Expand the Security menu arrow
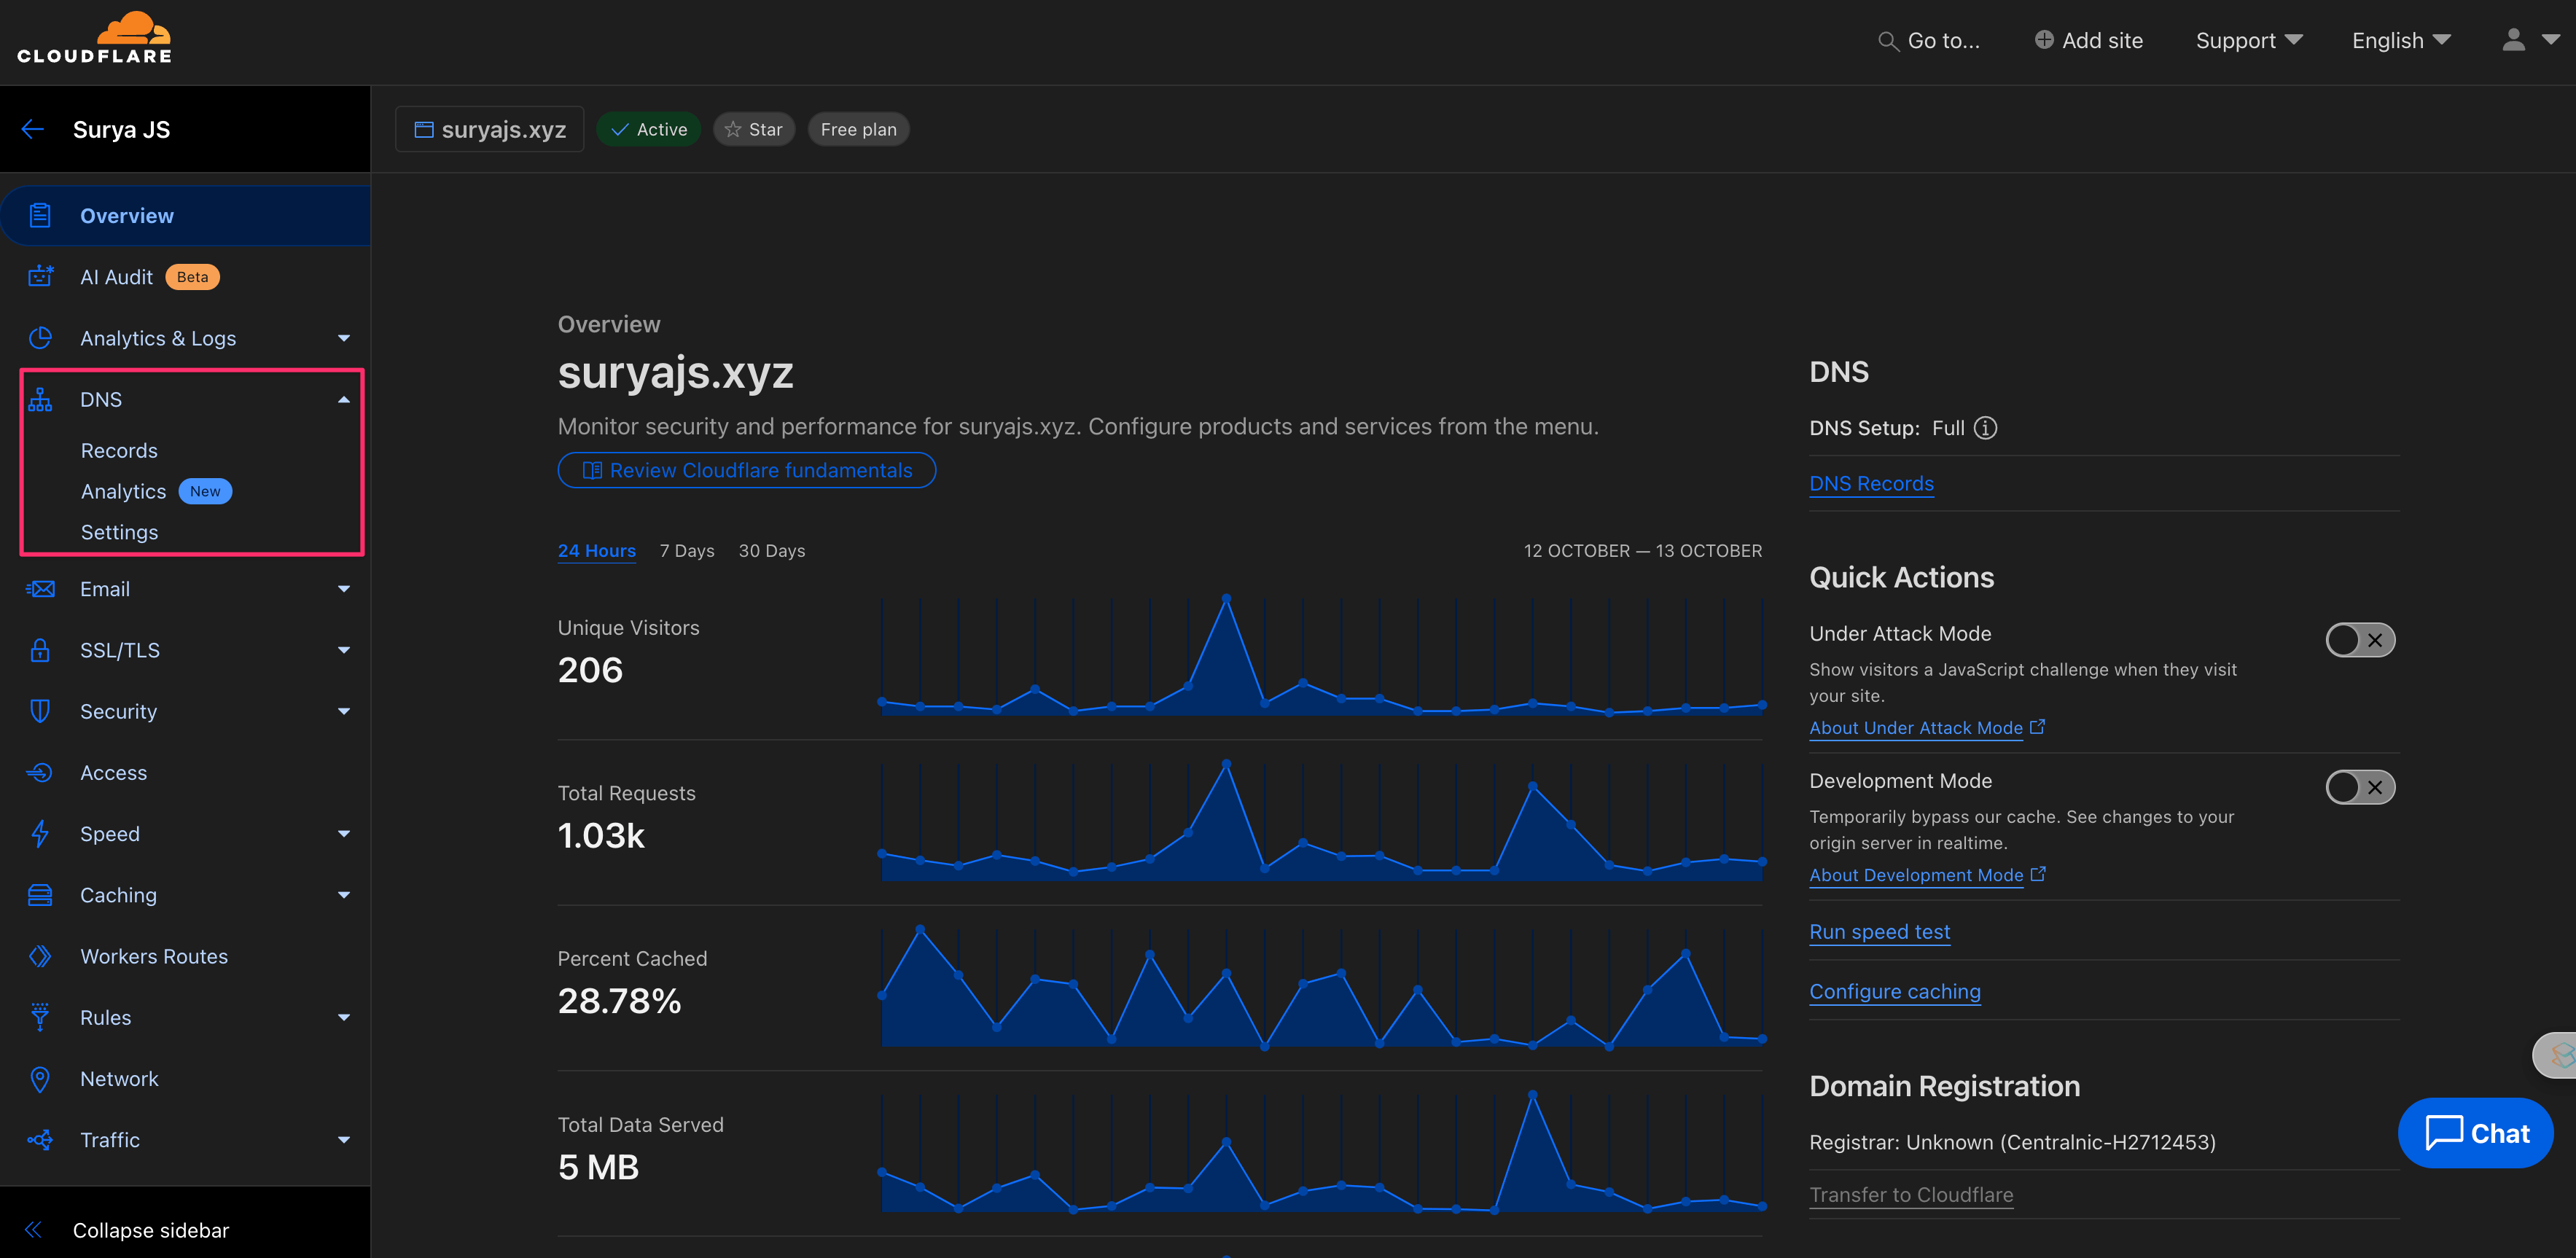The width and height of the screenshot is (2576, 1258). [x=344, y=711]
